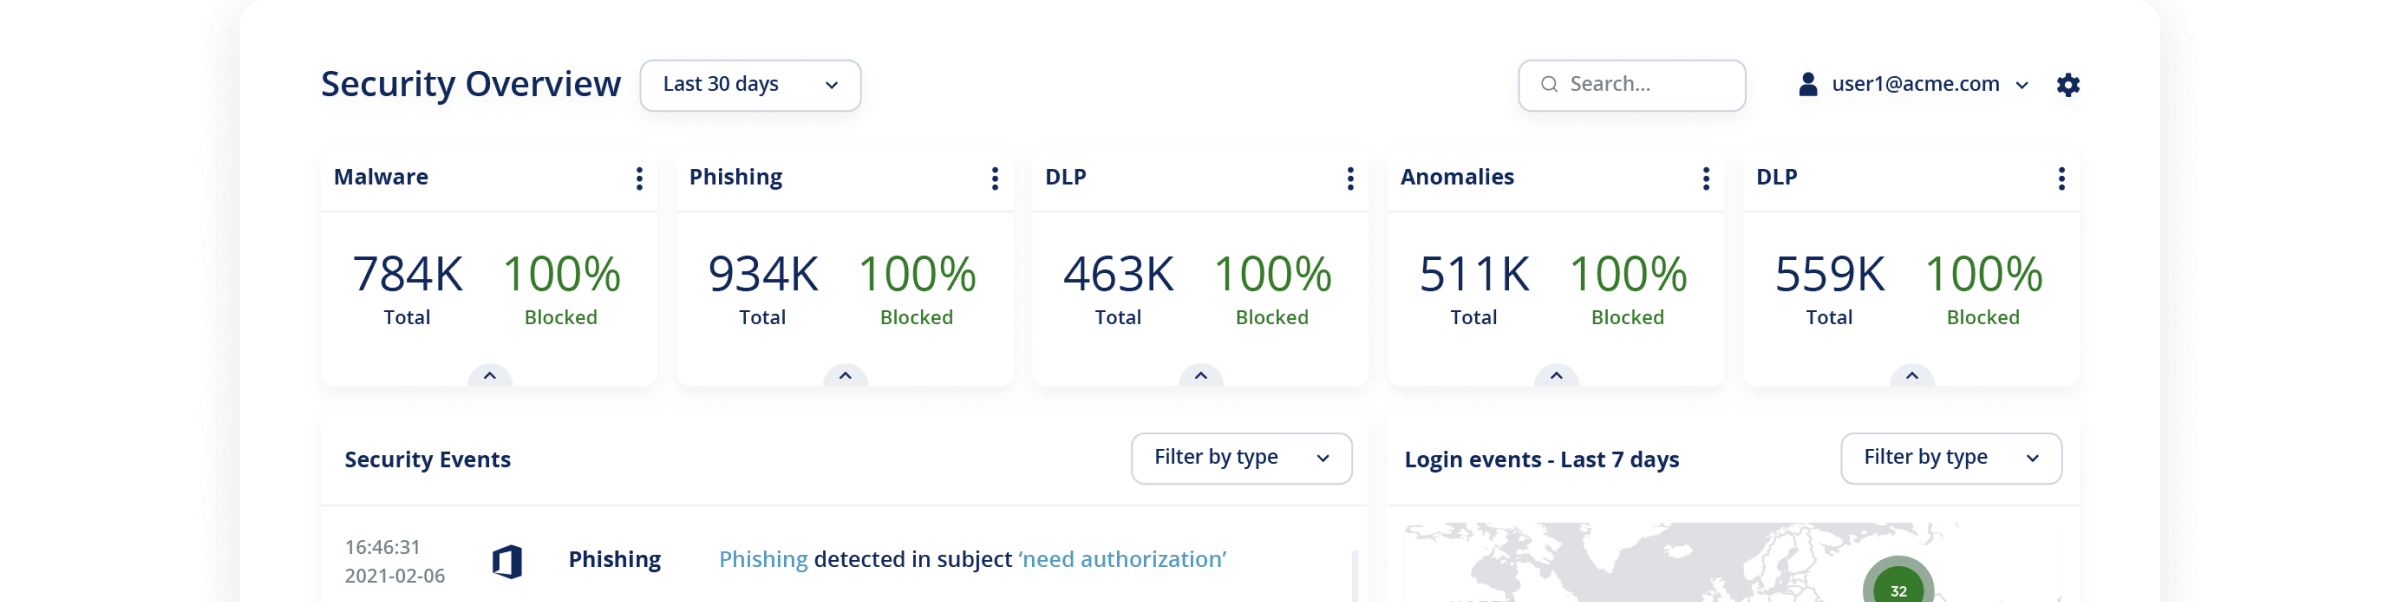This screenshot has height=602, width=2398.
Task: Click the search magnifier icon
Action: click(x=1549, y=85)
